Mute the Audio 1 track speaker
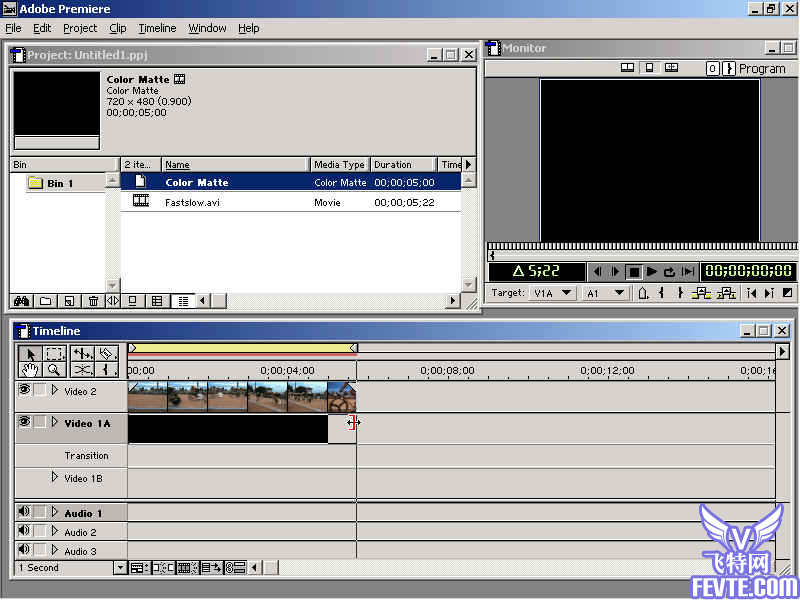The image size is (800, 600). (x=24, y=511)
